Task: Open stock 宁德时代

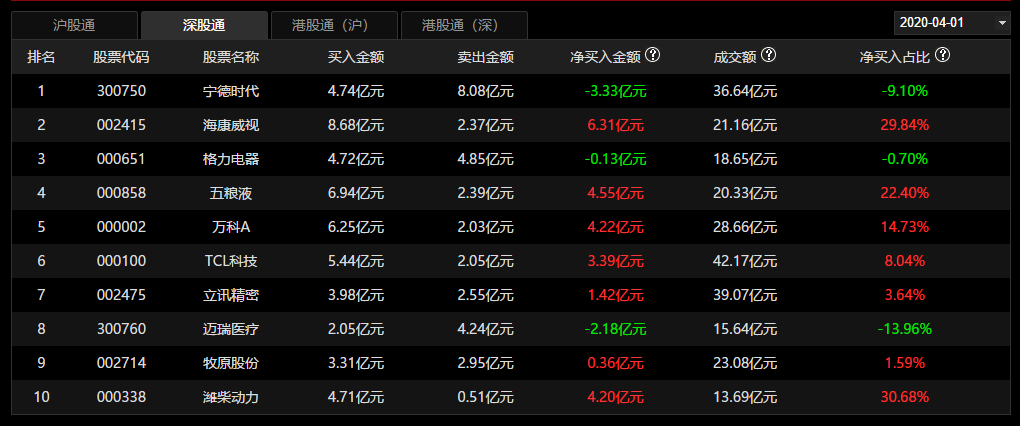Action: click(x=231, y=91)
